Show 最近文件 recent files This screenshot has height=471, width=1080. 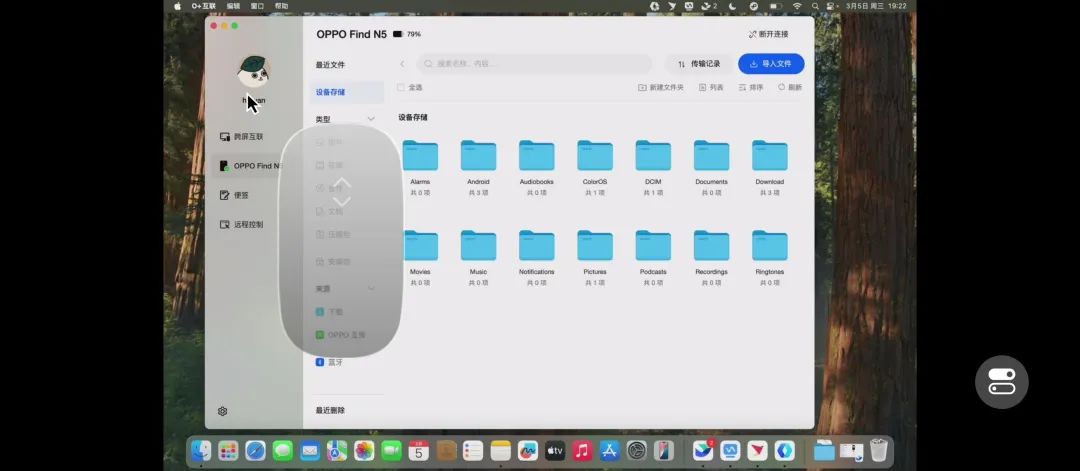click(331, 65)
